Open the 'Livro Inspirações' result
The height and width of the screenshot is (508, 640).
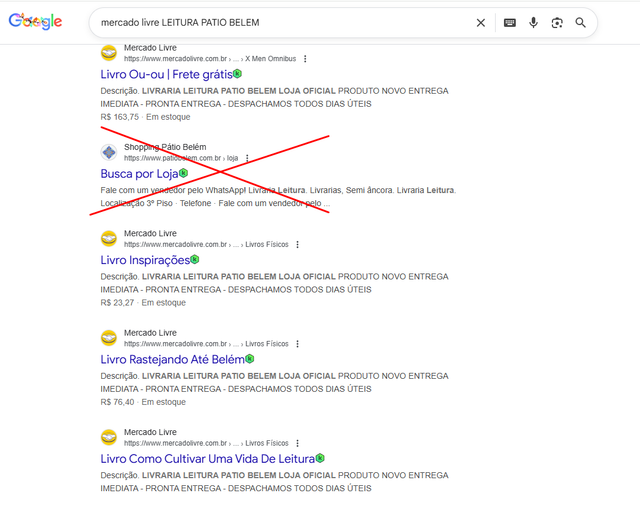coord(145,260)
